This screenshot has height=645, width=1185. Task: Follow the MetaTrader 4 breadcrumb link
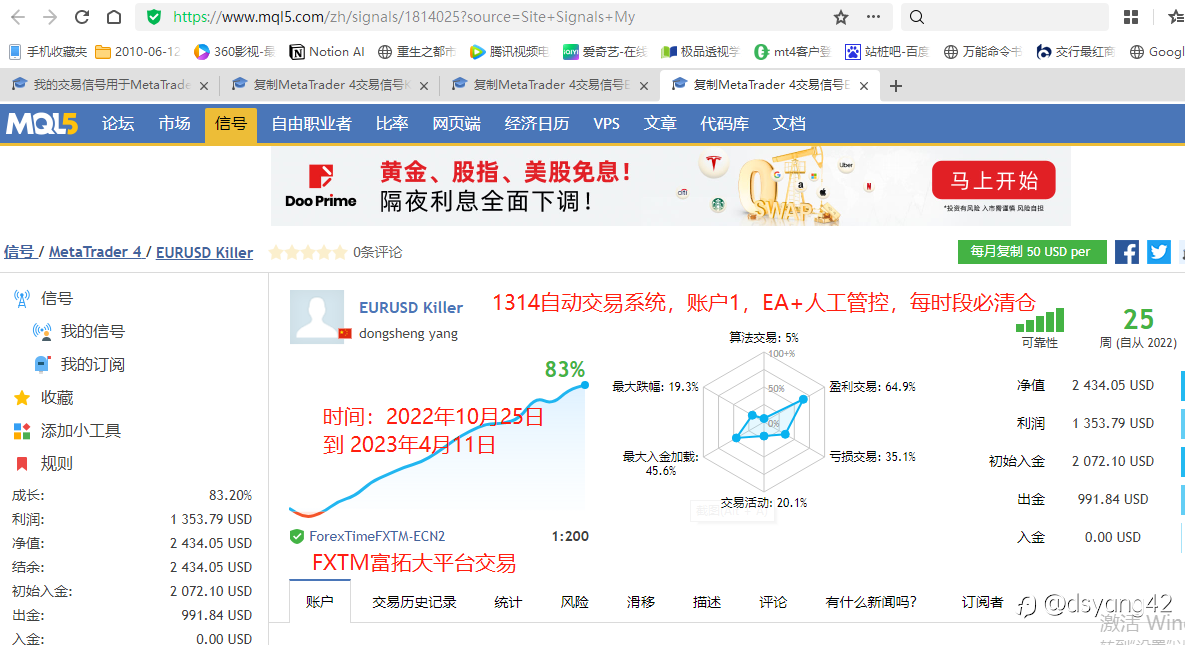tap(95, 253)
